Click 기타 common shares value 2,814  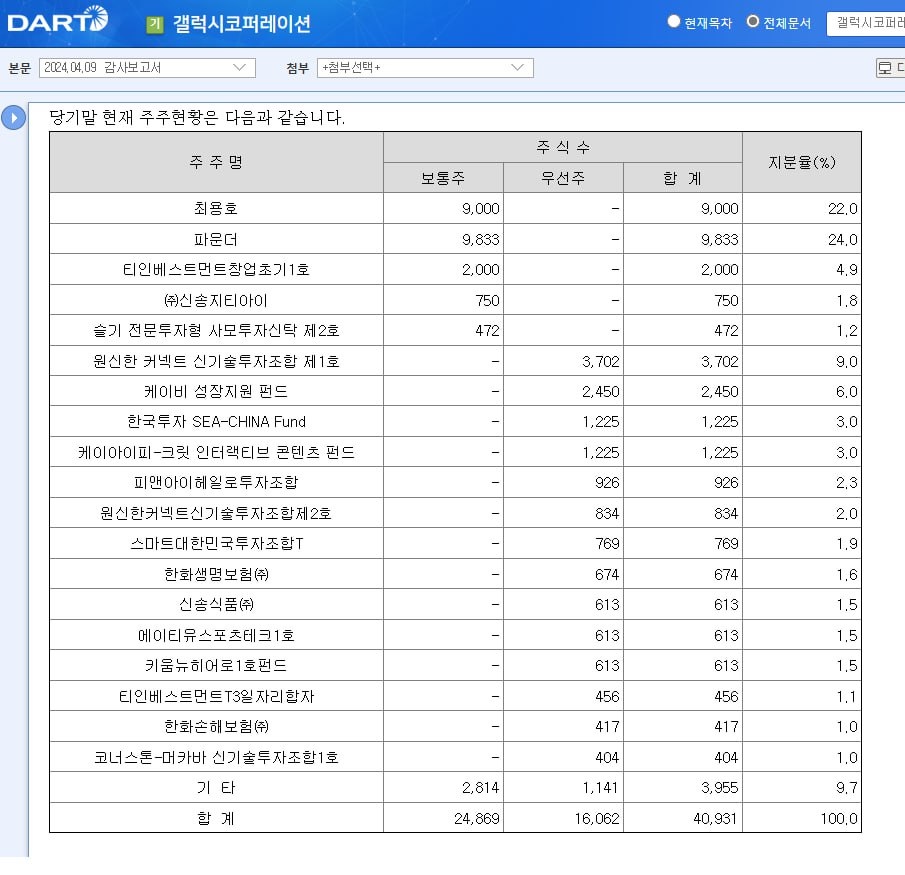pos(480,788)
